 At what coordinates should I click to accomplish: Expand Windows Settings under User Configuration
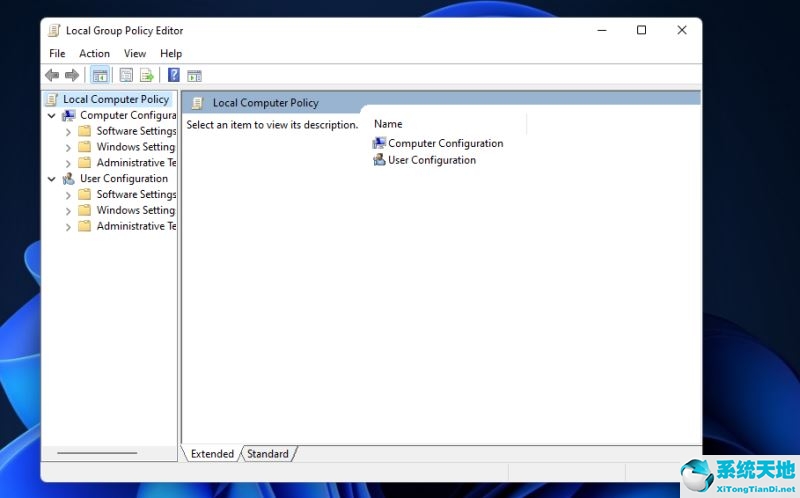[68, 211]
